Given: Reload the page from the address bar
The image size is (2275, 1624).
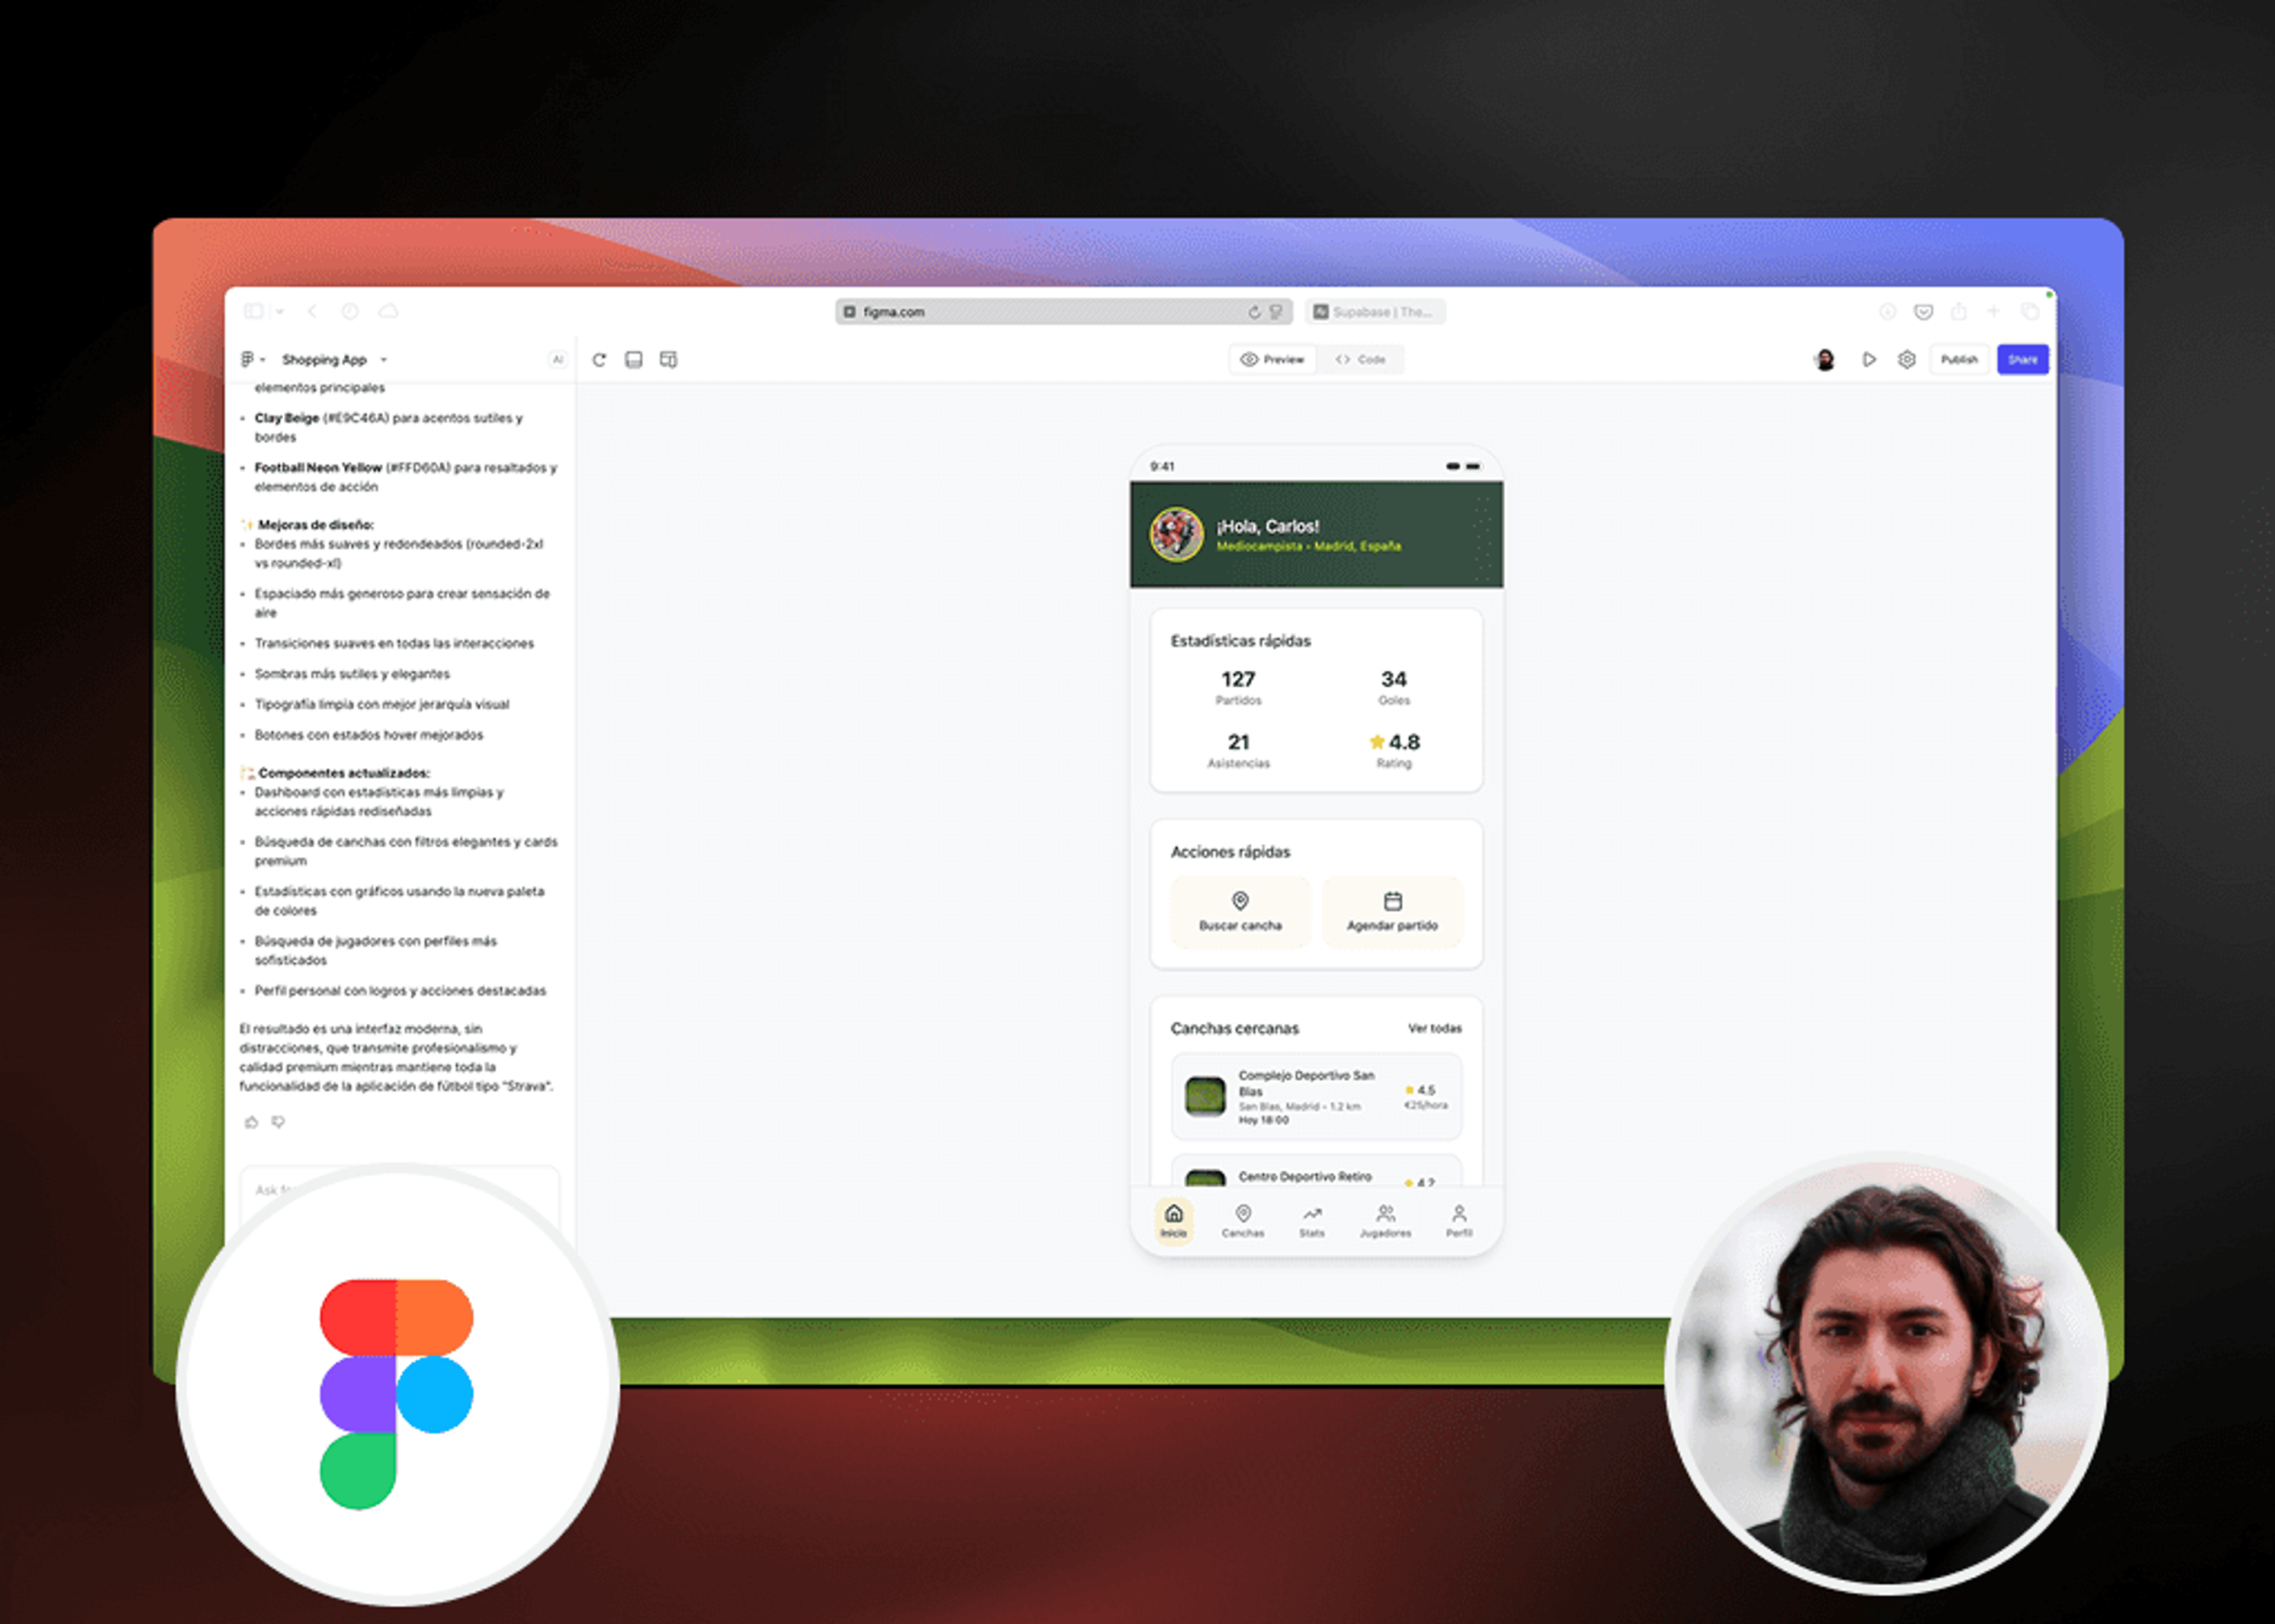Looking at the screenshot, I should point(1254,312).
